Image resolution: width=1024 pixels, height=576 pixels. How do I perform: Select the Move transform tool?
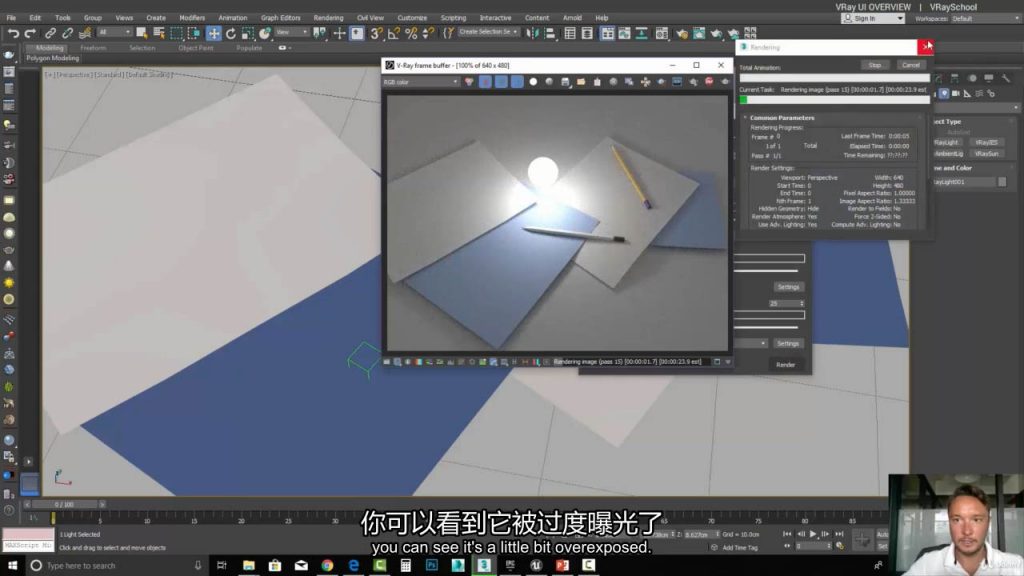(214, 33)
